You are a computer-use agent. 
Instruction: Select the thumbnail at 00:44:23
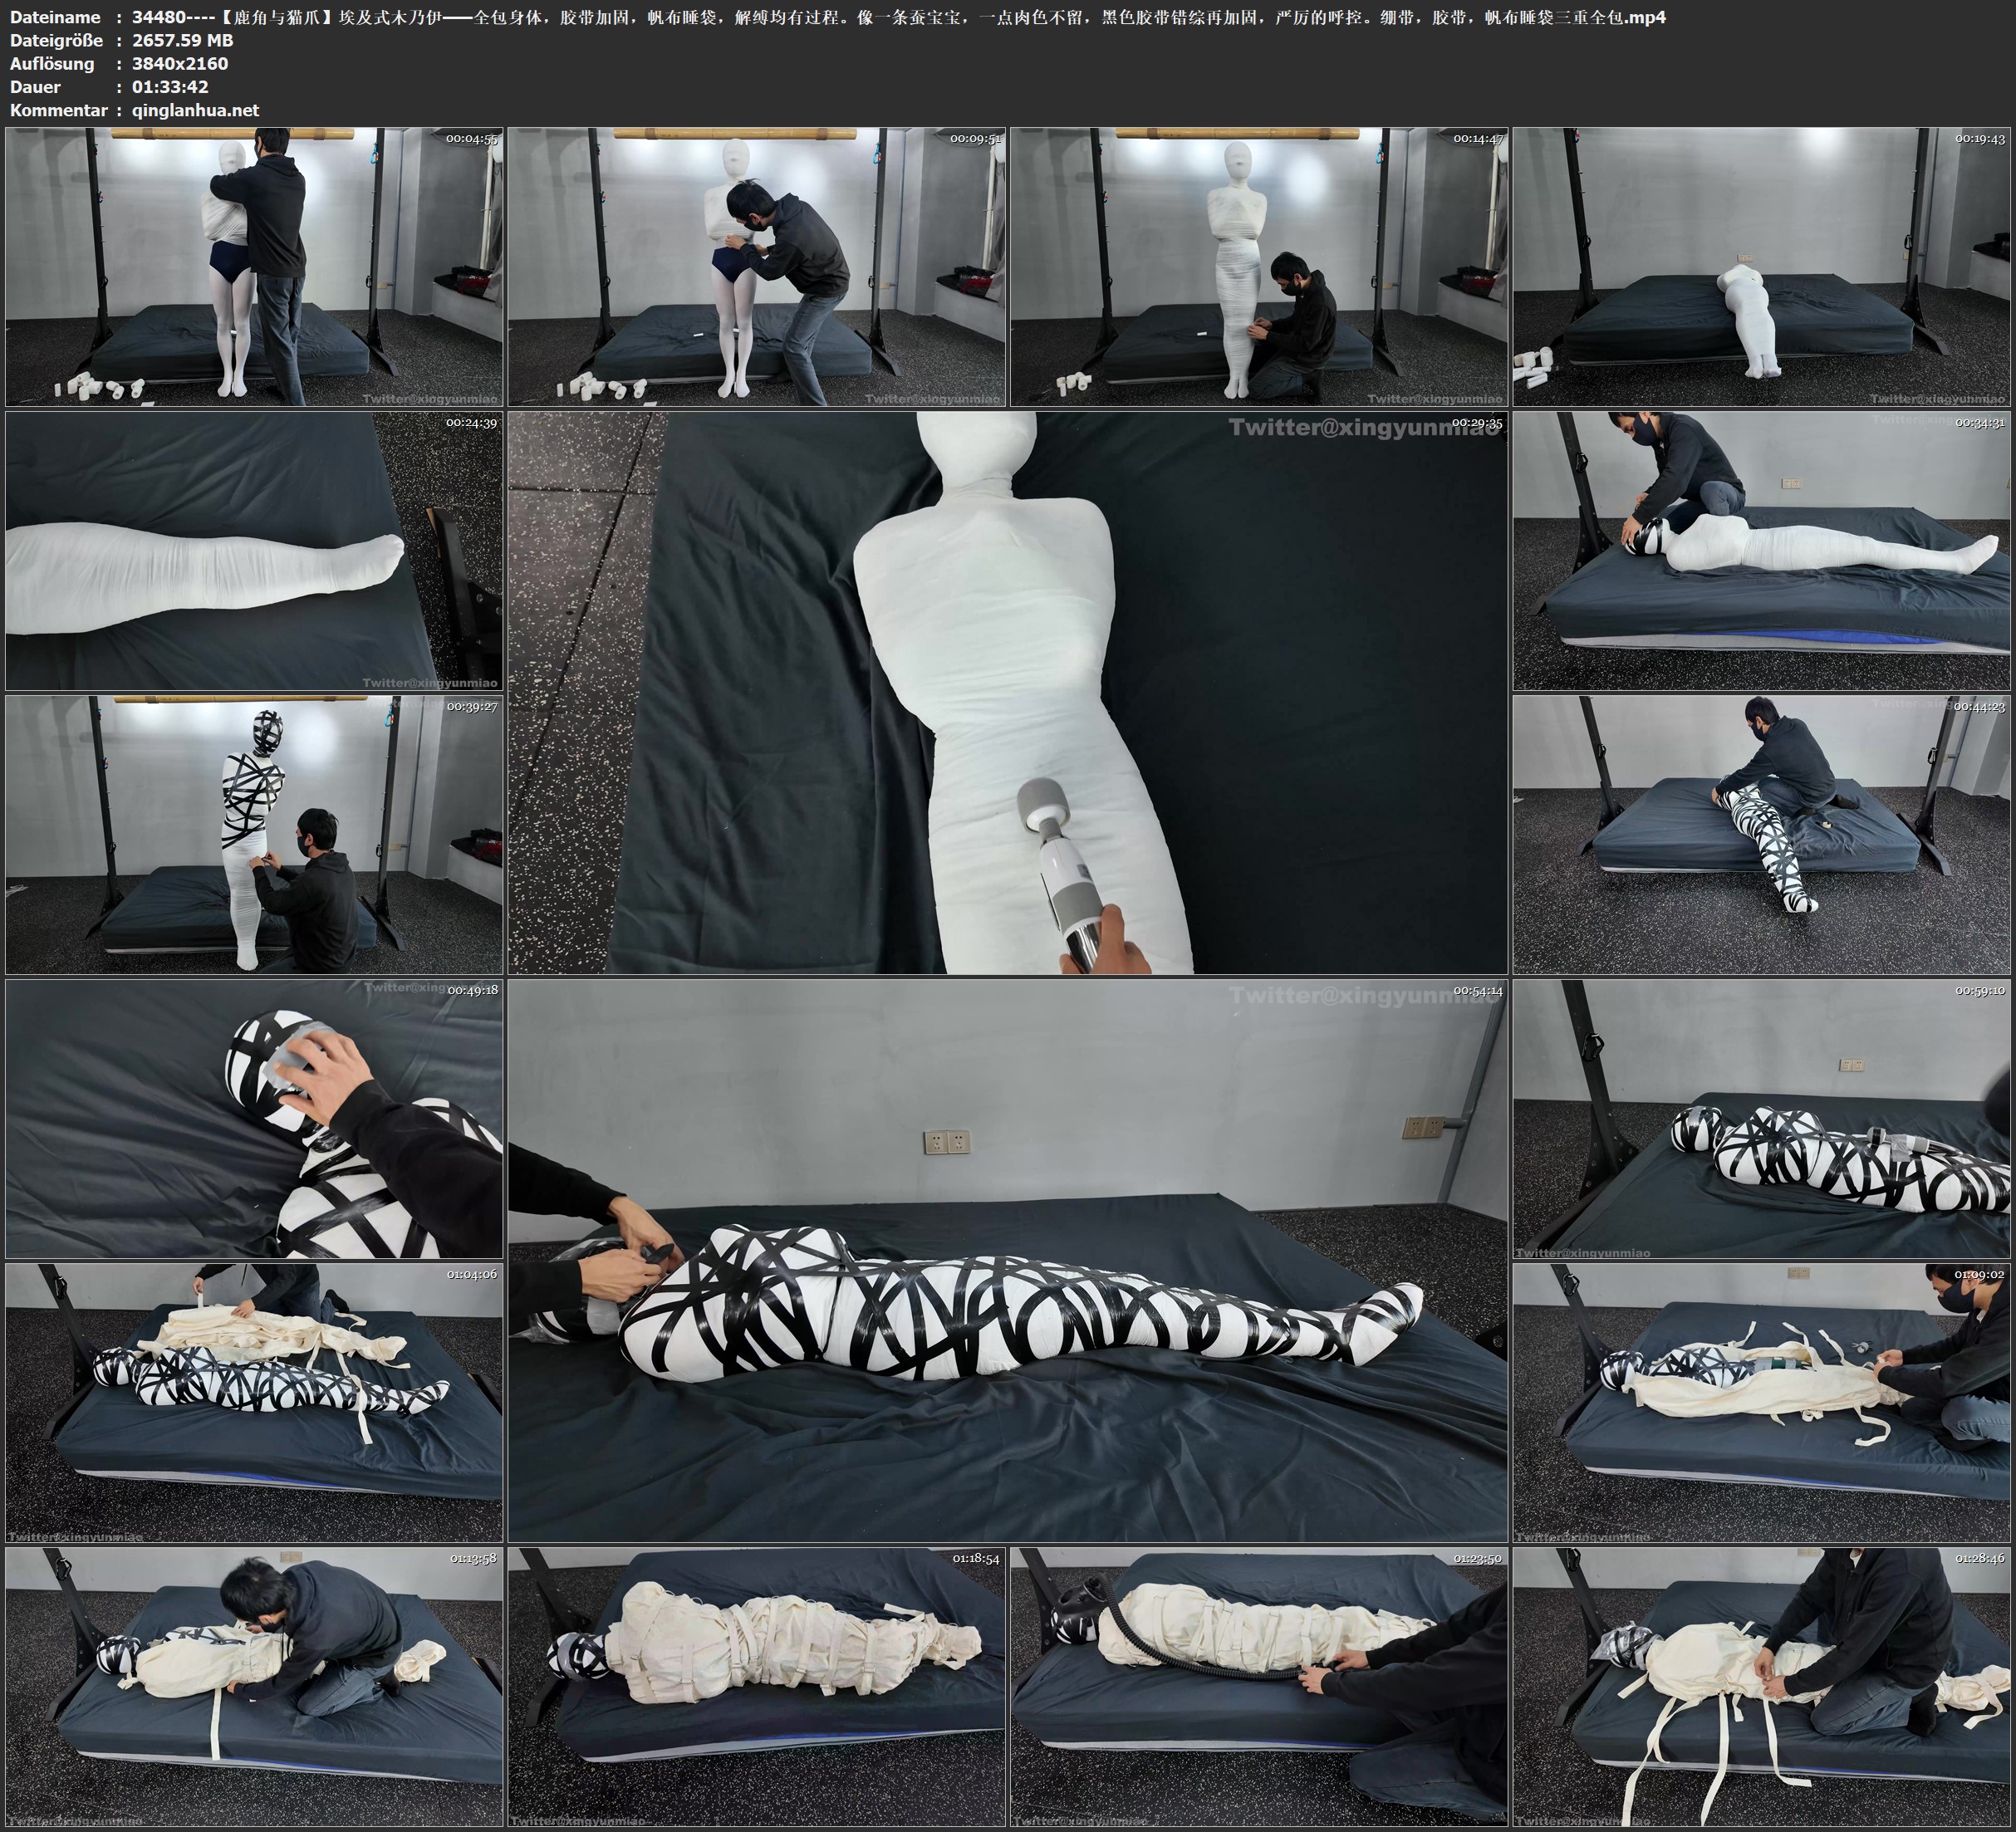tap(1761, 834)
